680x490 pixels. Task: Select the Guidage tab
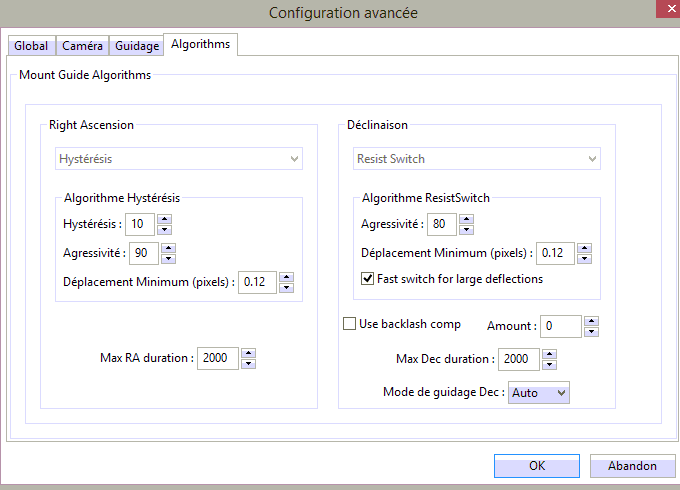[136, 46]
